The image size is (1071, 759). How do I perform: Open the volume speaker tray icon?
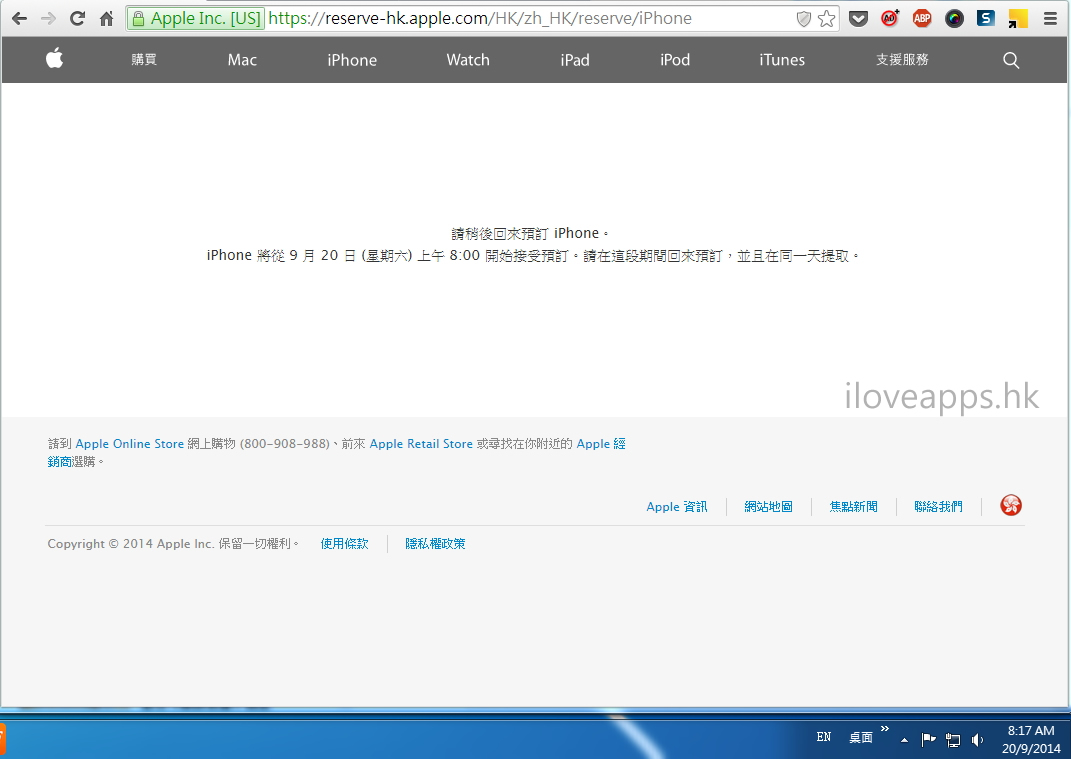[977, 739]
